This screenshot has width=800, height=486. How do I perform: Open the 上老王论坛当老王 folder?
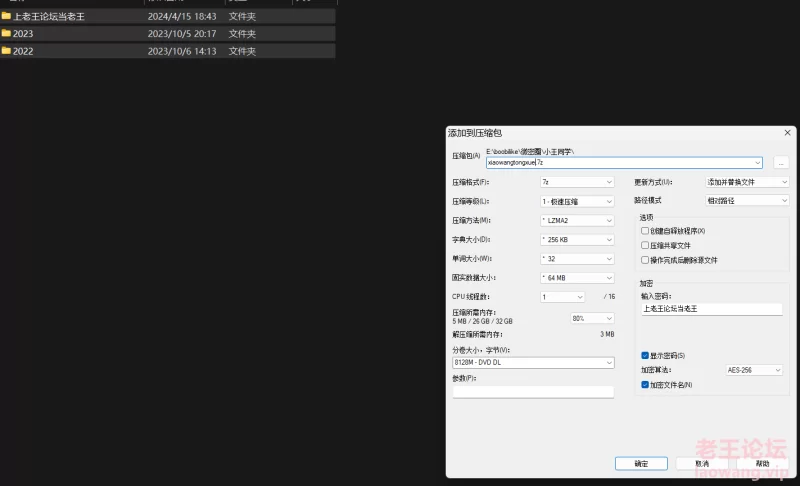(x=48, y=17)
